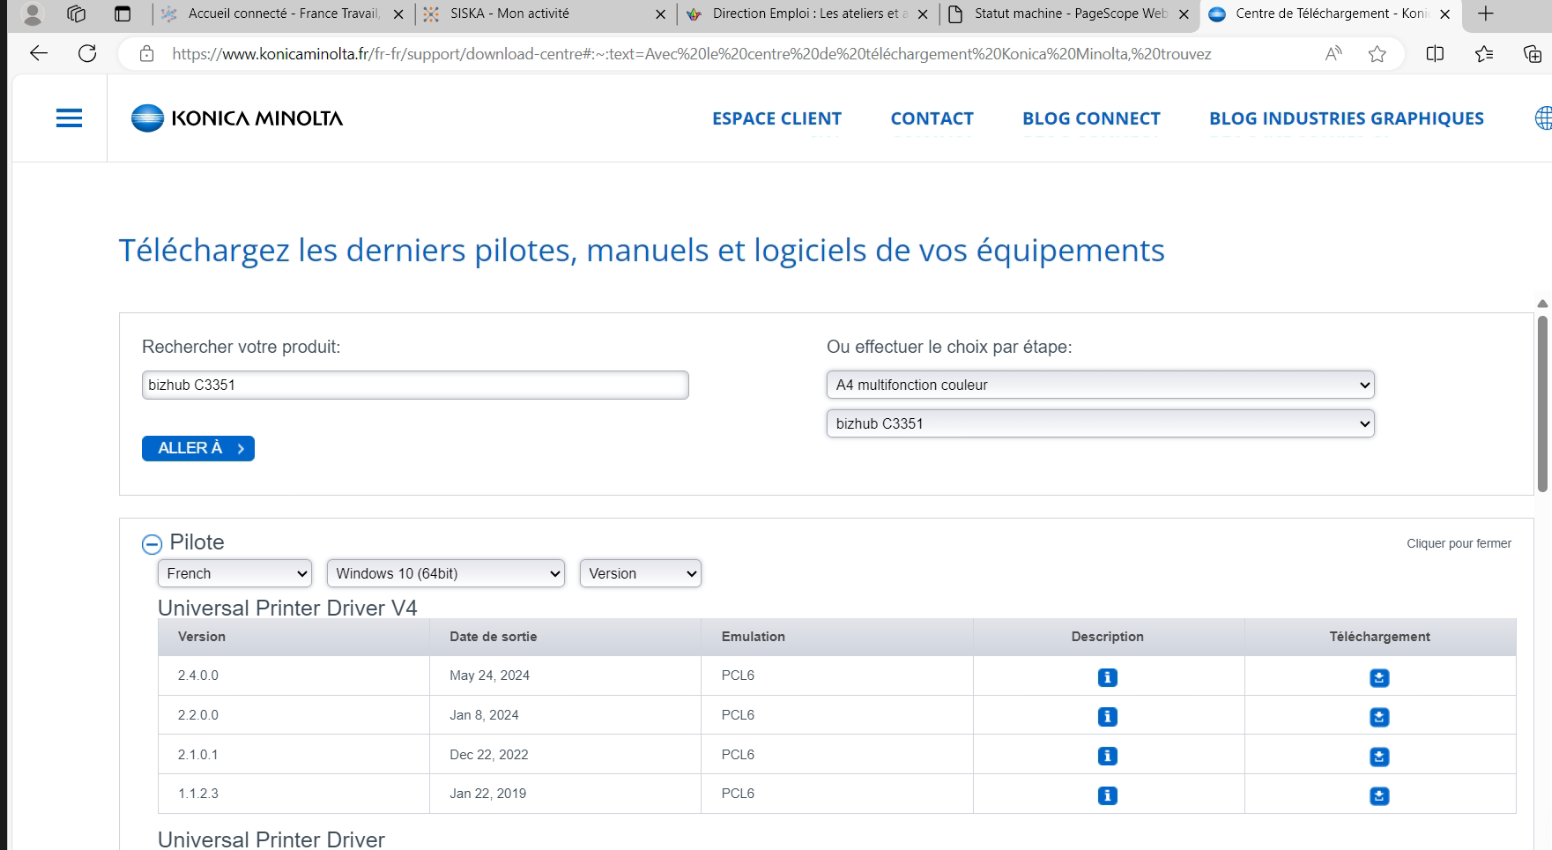View site information lock icon

coord(147,54)
